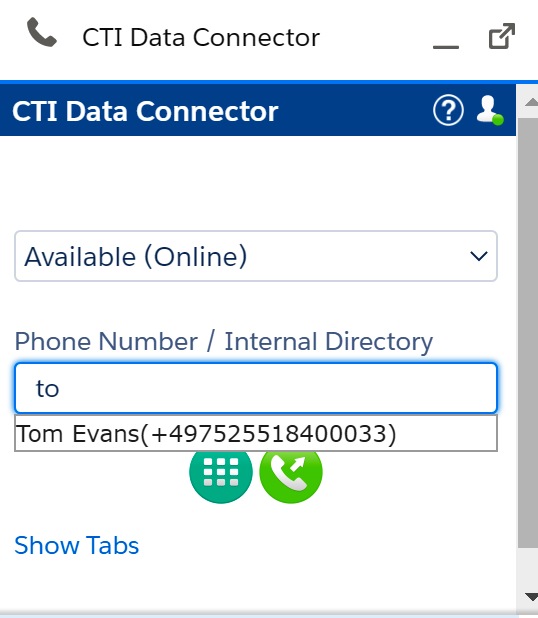Pop out the CTI panel window
This screenshot has width=538, height=618.
click(502, 36)
